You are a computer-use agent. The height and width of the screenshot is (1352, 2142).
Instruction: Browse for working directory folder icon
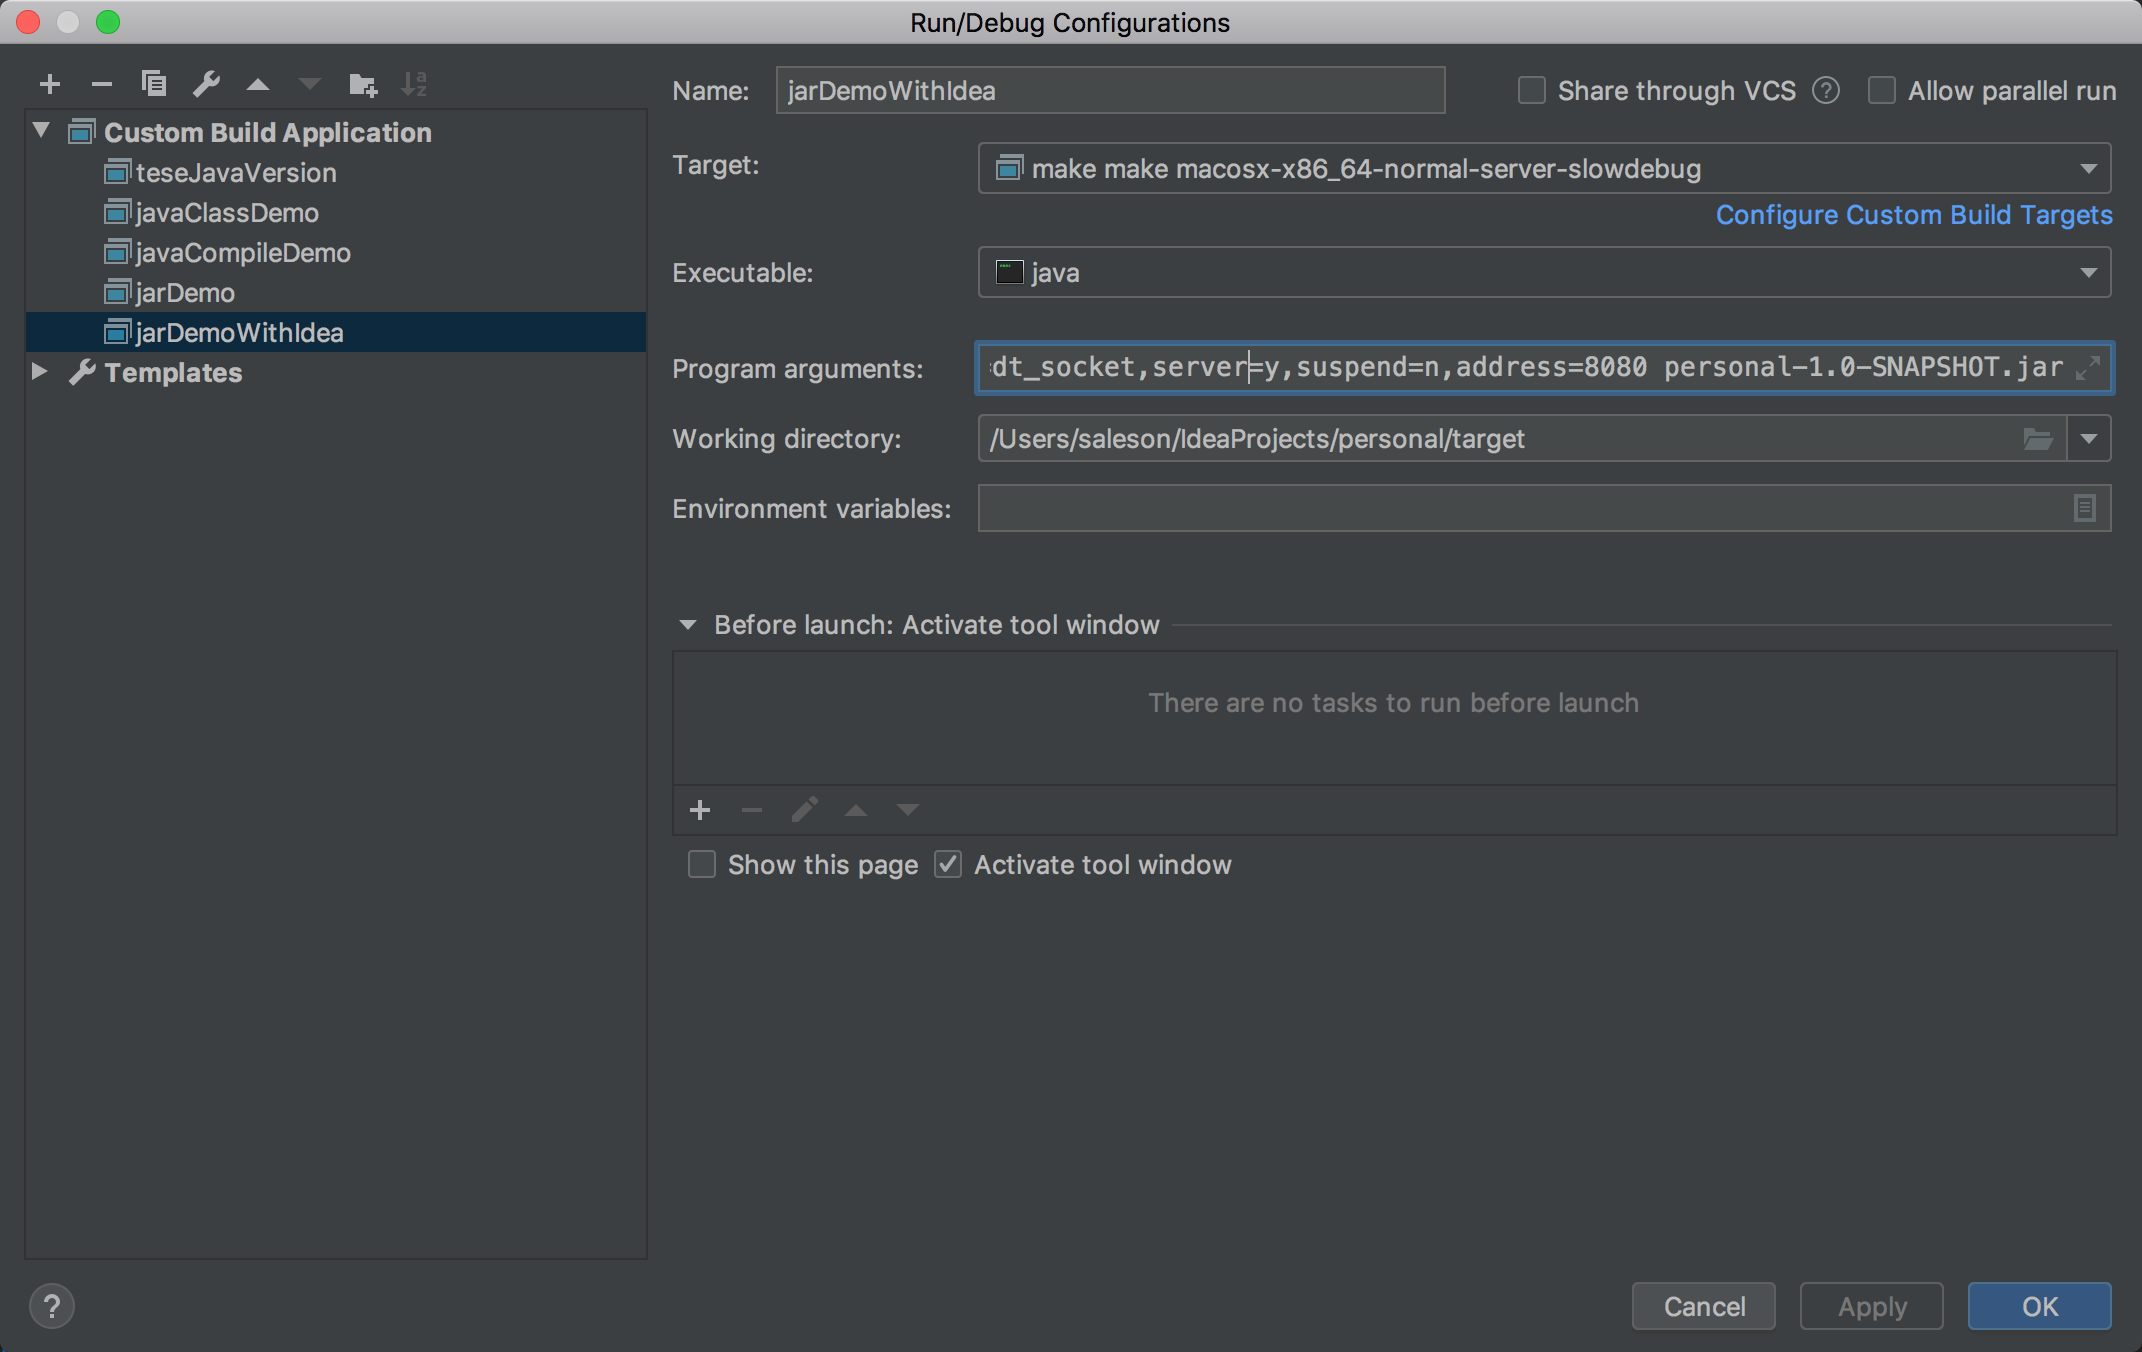(x=2037, y=439)
